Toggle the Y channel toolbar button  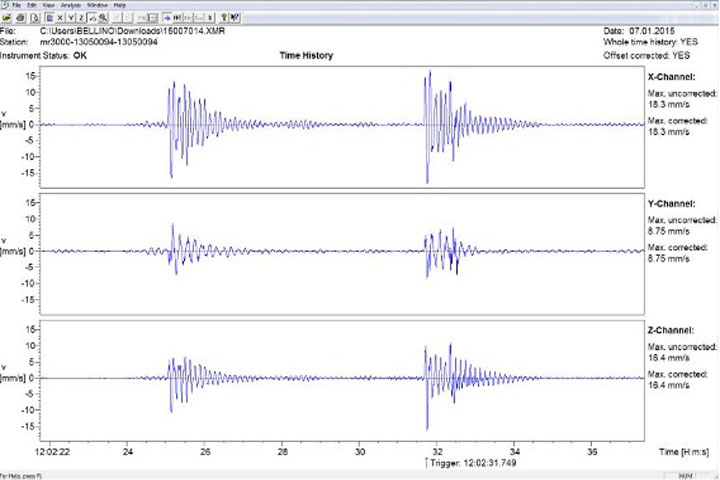click(x=71, y=17)
